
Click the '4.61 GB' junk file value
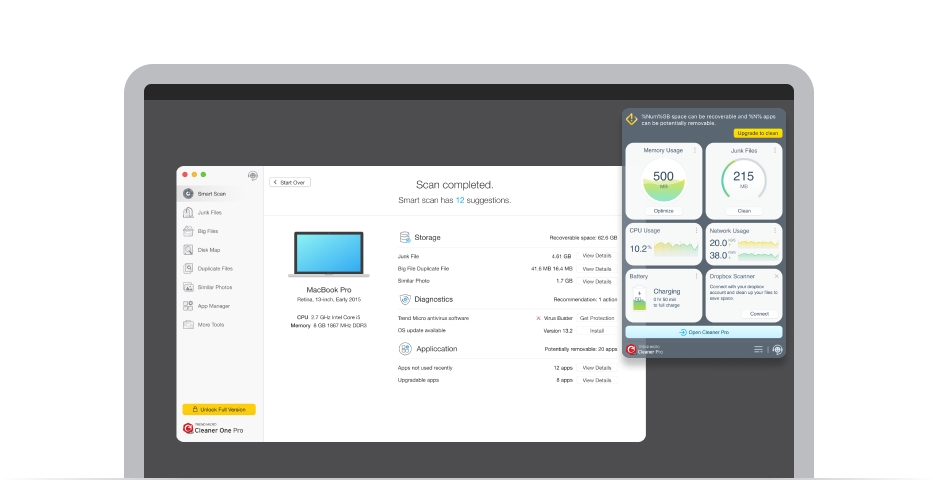point(562,256)
